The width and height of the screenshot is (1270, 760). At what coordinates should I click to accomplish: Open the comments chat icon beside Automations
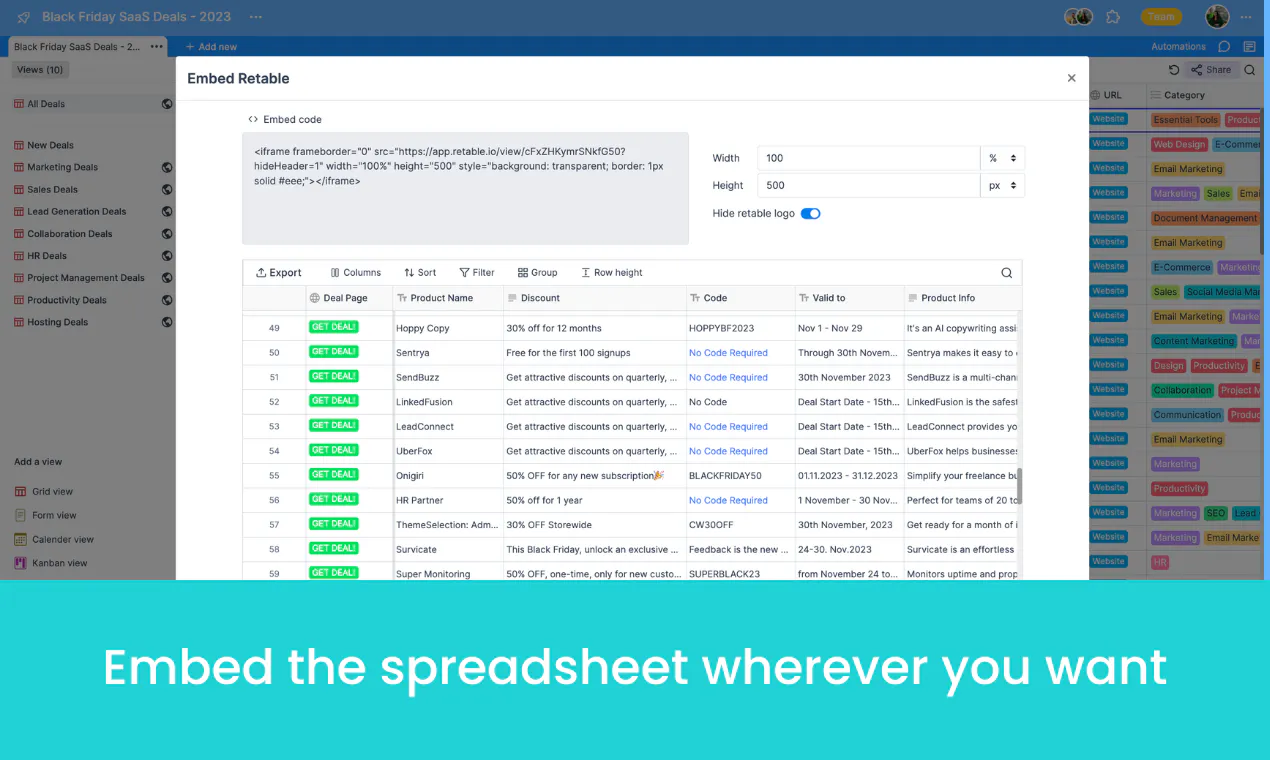pos(1224,46)
